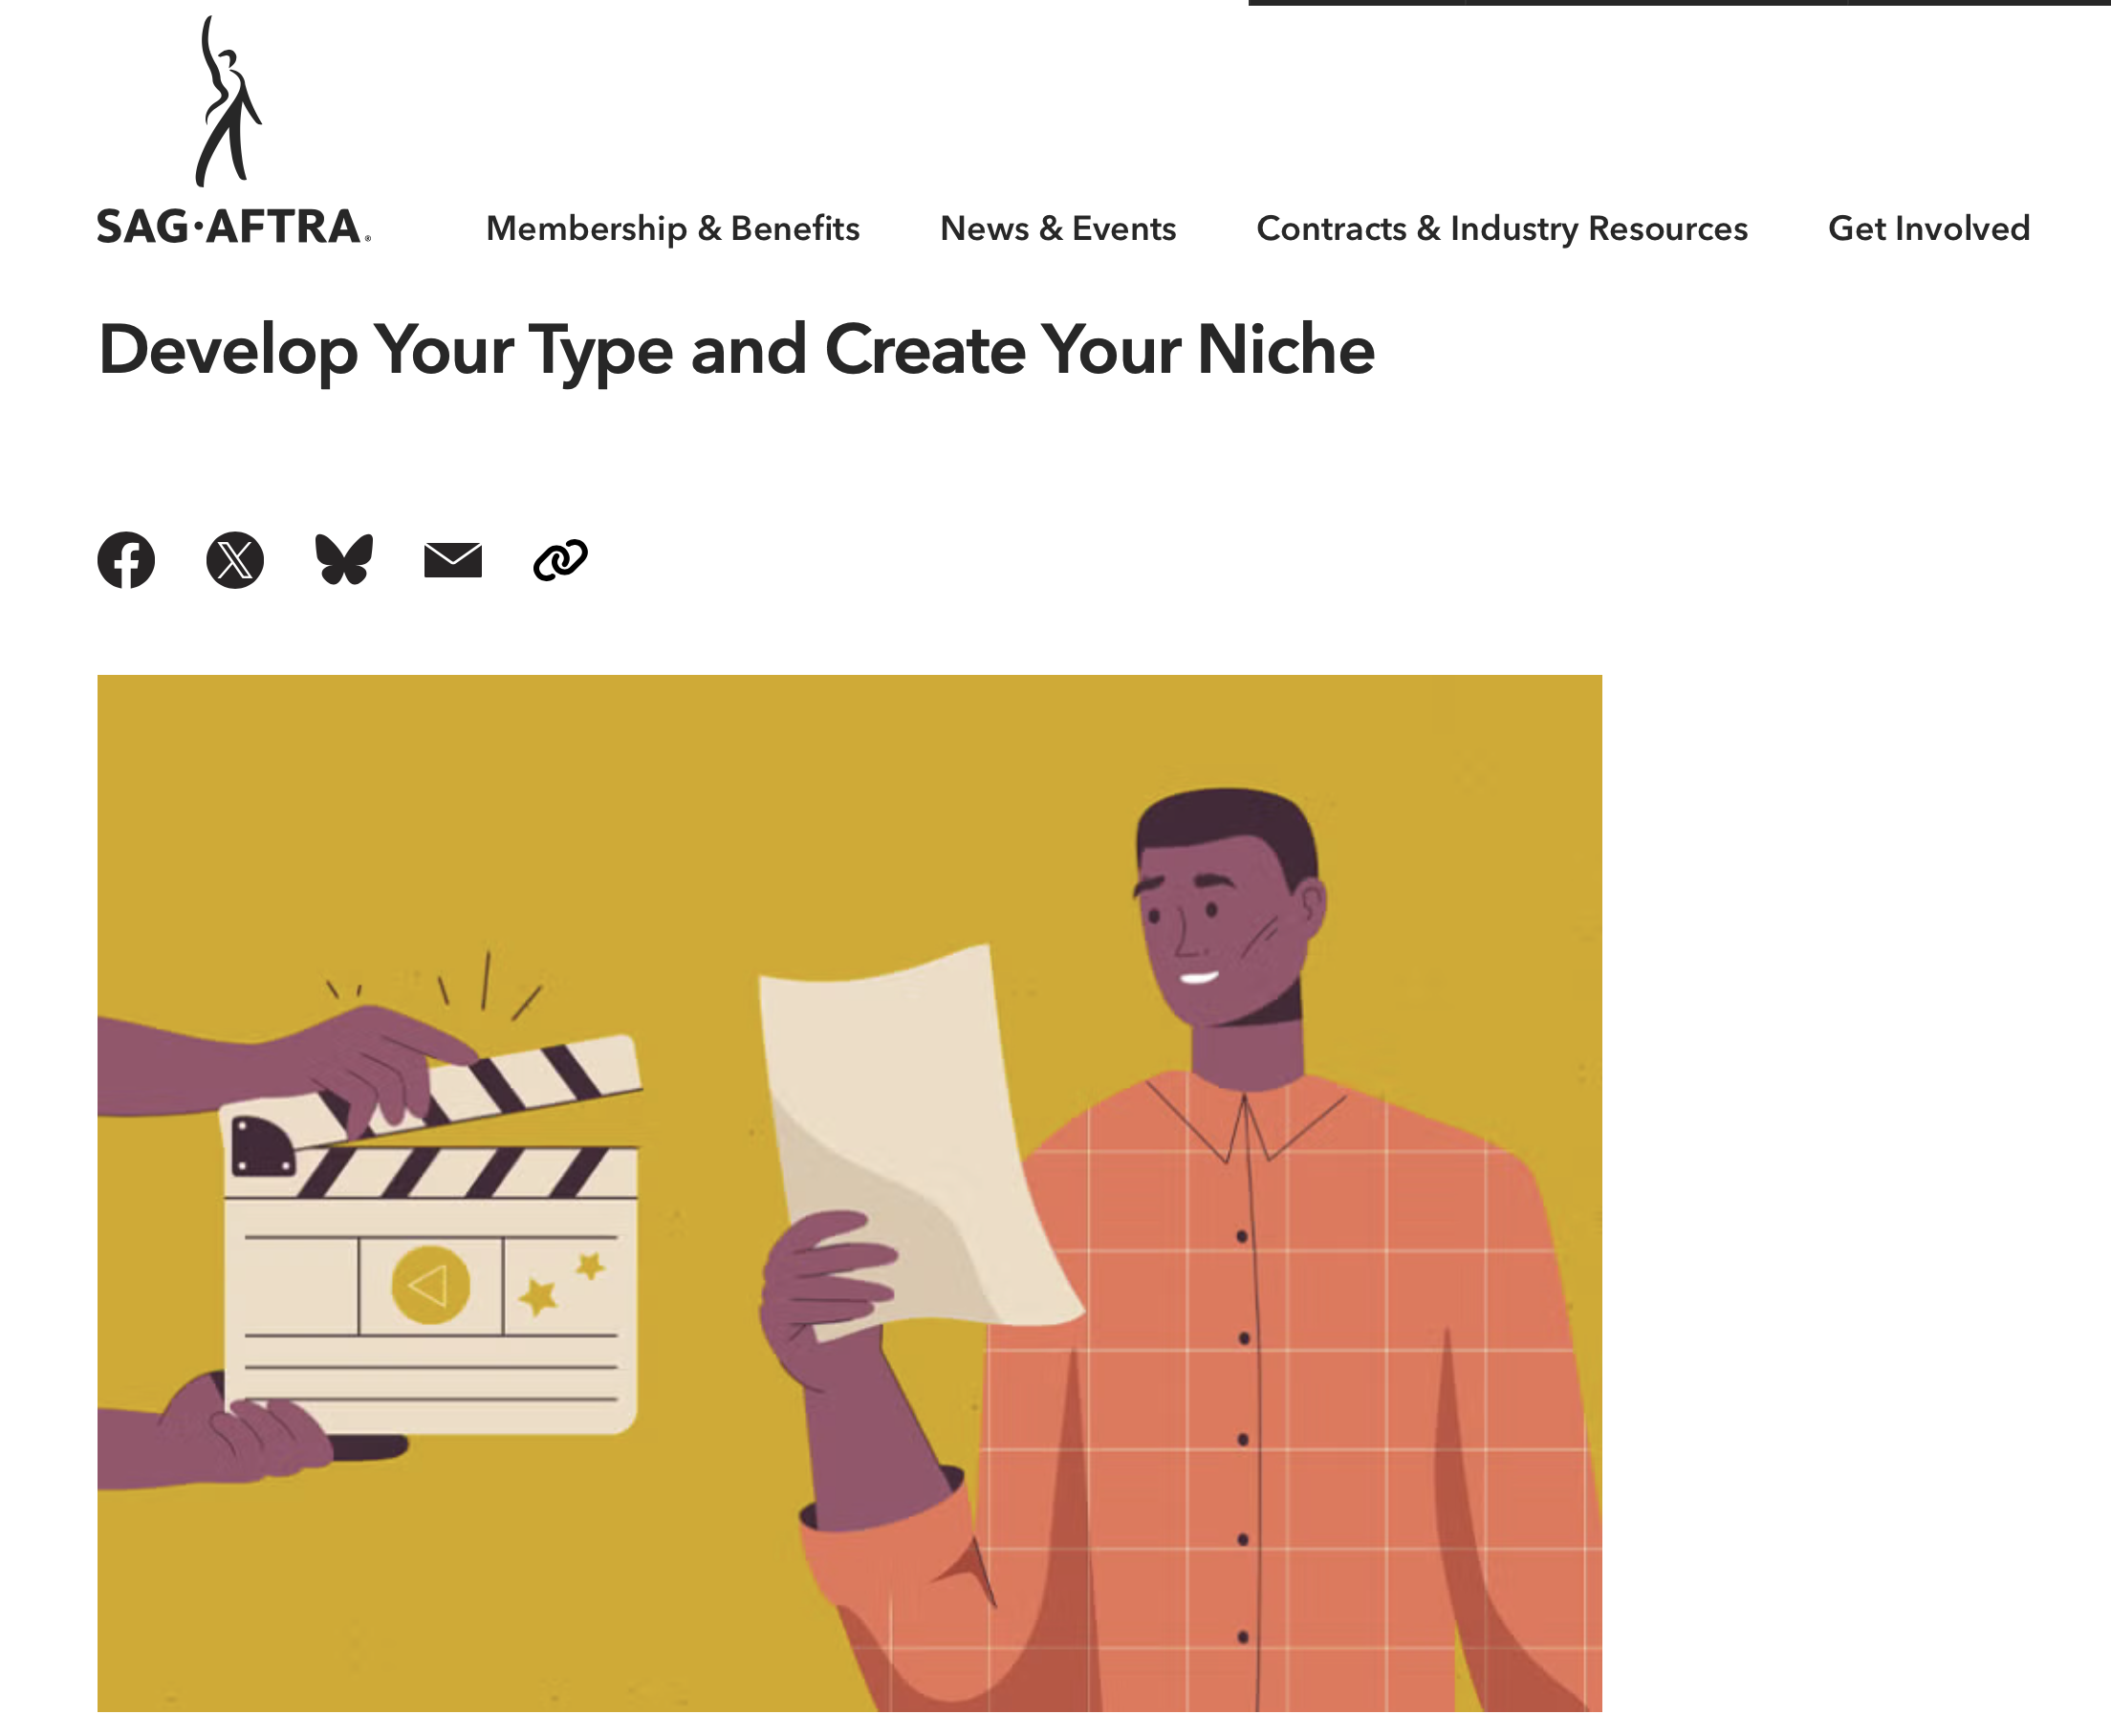Share article on Facebook
The height and width of the screenshot is (1736, 2111).
click(x=126, y=560)
